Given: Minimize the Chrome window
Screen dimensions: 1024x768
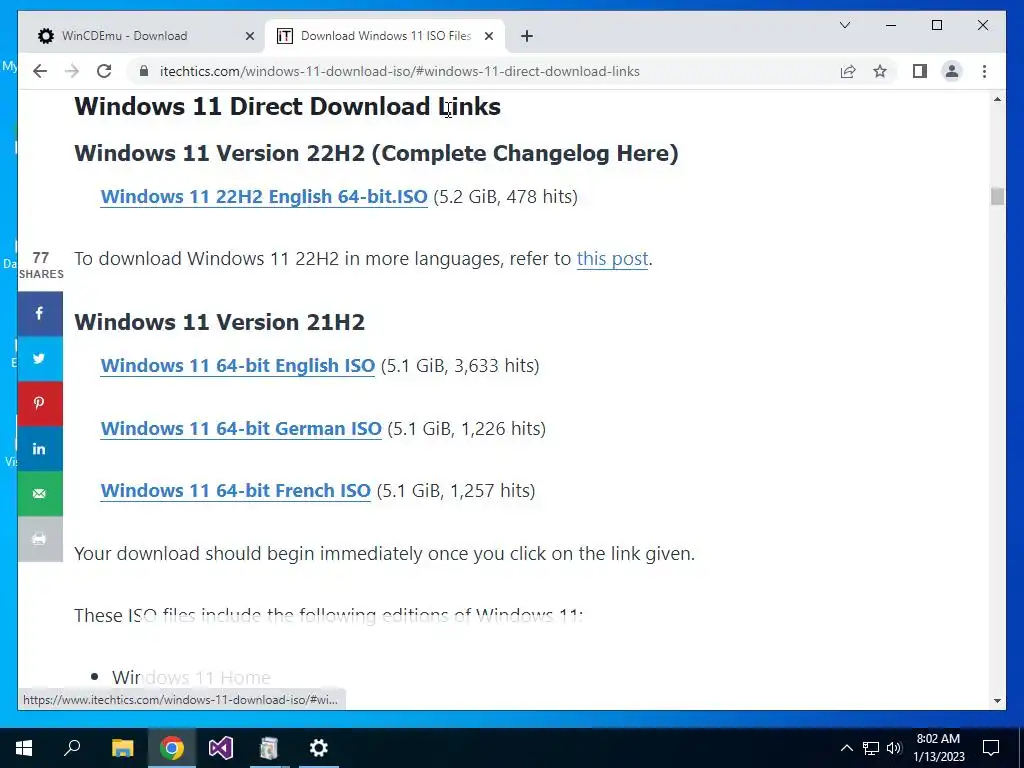Looking at the screenshot, I should 891,25.
